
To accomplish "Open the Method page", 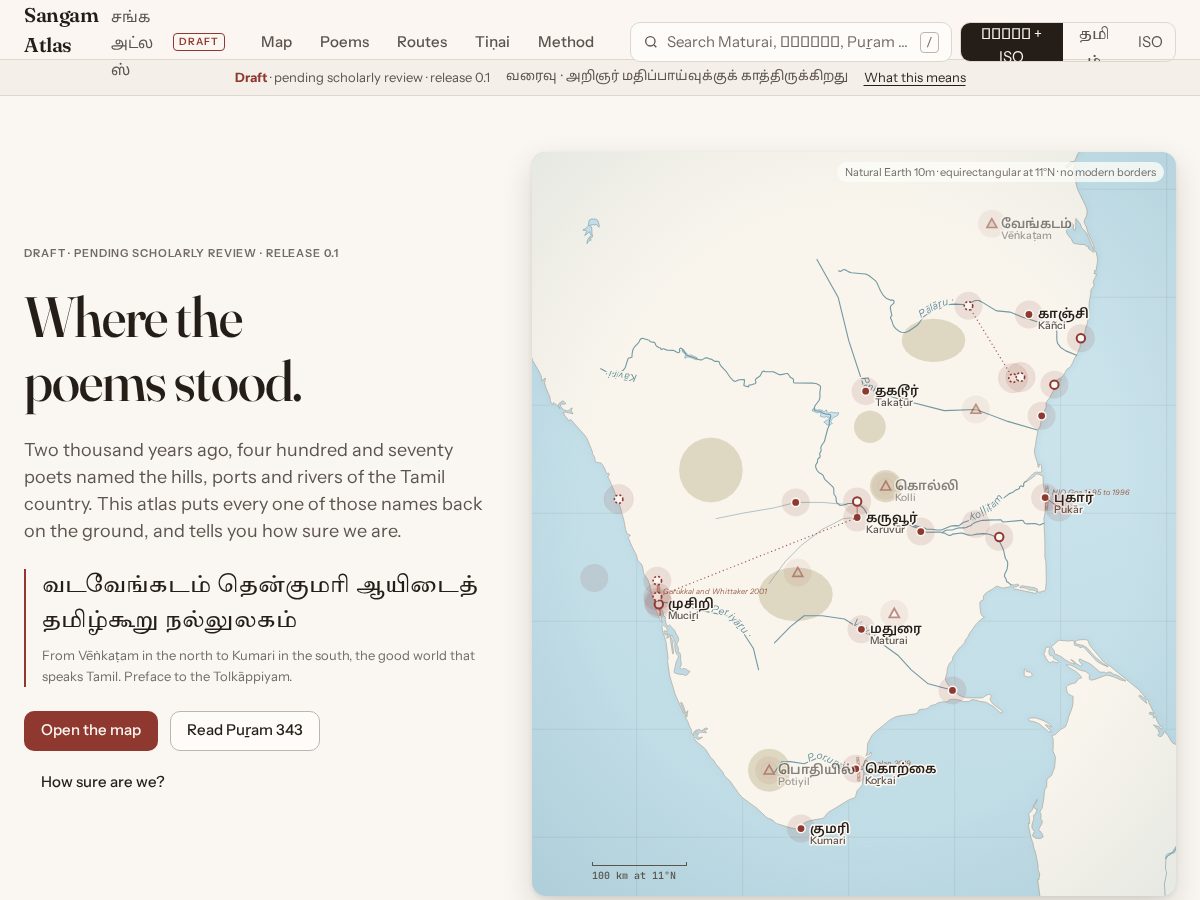I will click(x=566, y=42).
